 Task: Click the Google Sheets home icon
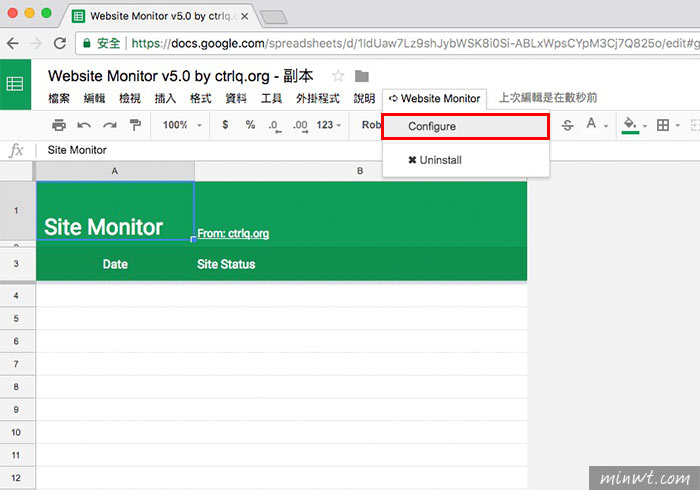coord(15,84)
